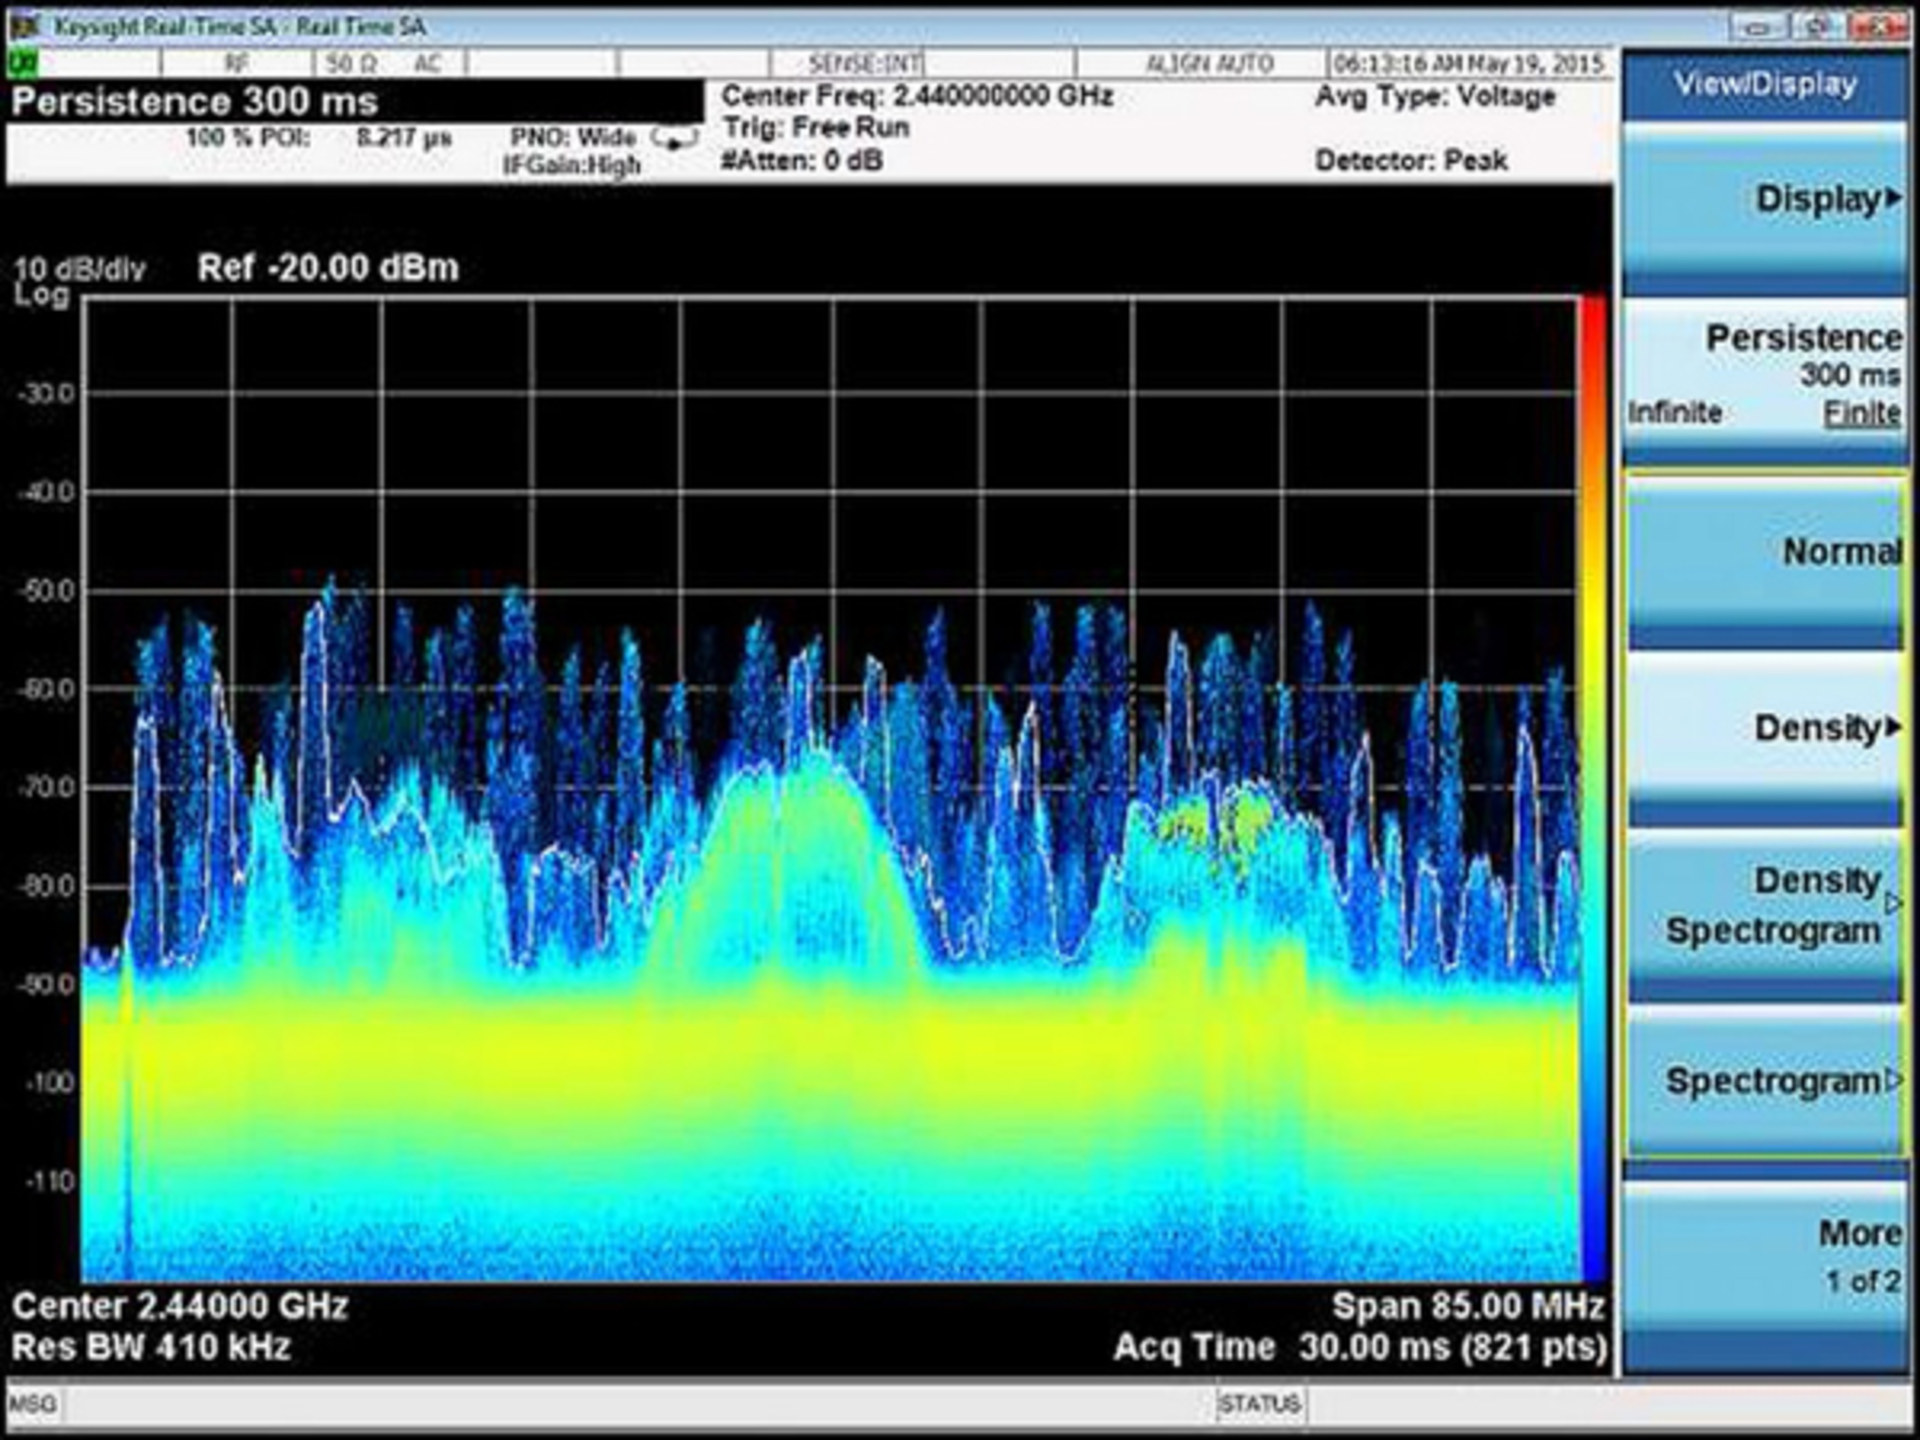Click the Center Freq readout
Screen dimensions: 1920x1440
[916, 96]
